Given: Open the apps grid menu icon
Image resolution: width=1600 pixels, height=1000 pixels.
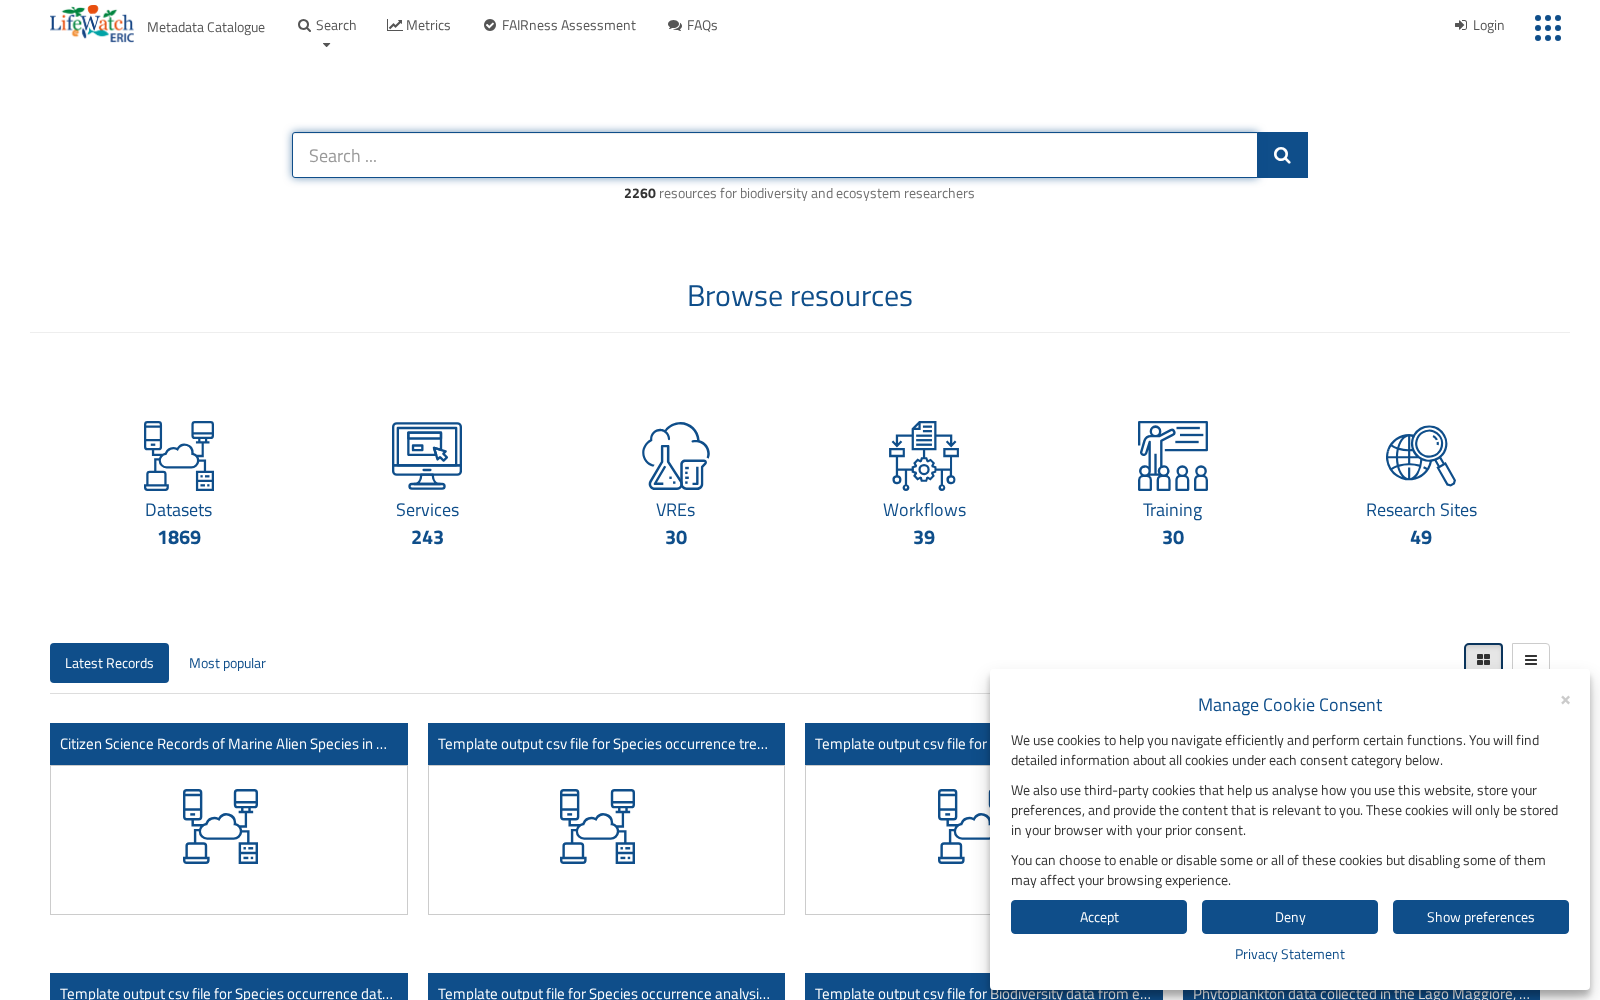Looking at the screenshot, I should tap(1548, 28).
